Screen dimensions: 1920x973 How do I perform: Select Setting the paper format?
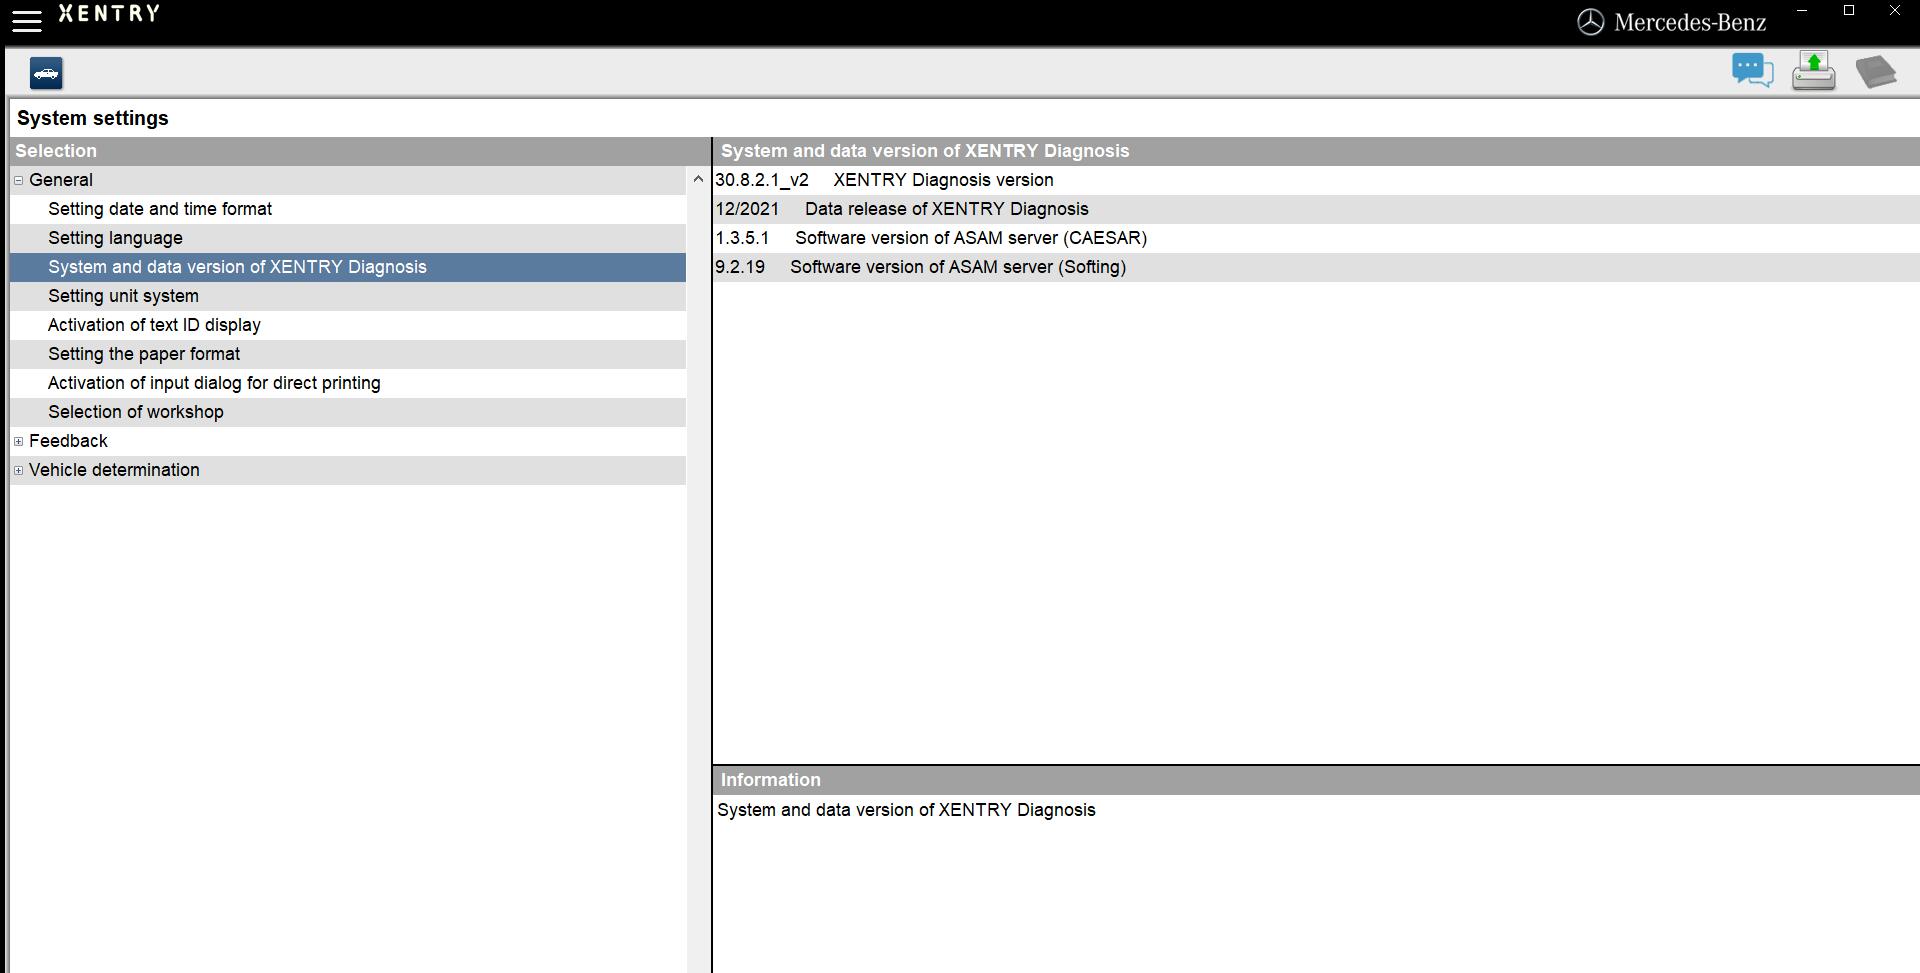pos(348,354)
